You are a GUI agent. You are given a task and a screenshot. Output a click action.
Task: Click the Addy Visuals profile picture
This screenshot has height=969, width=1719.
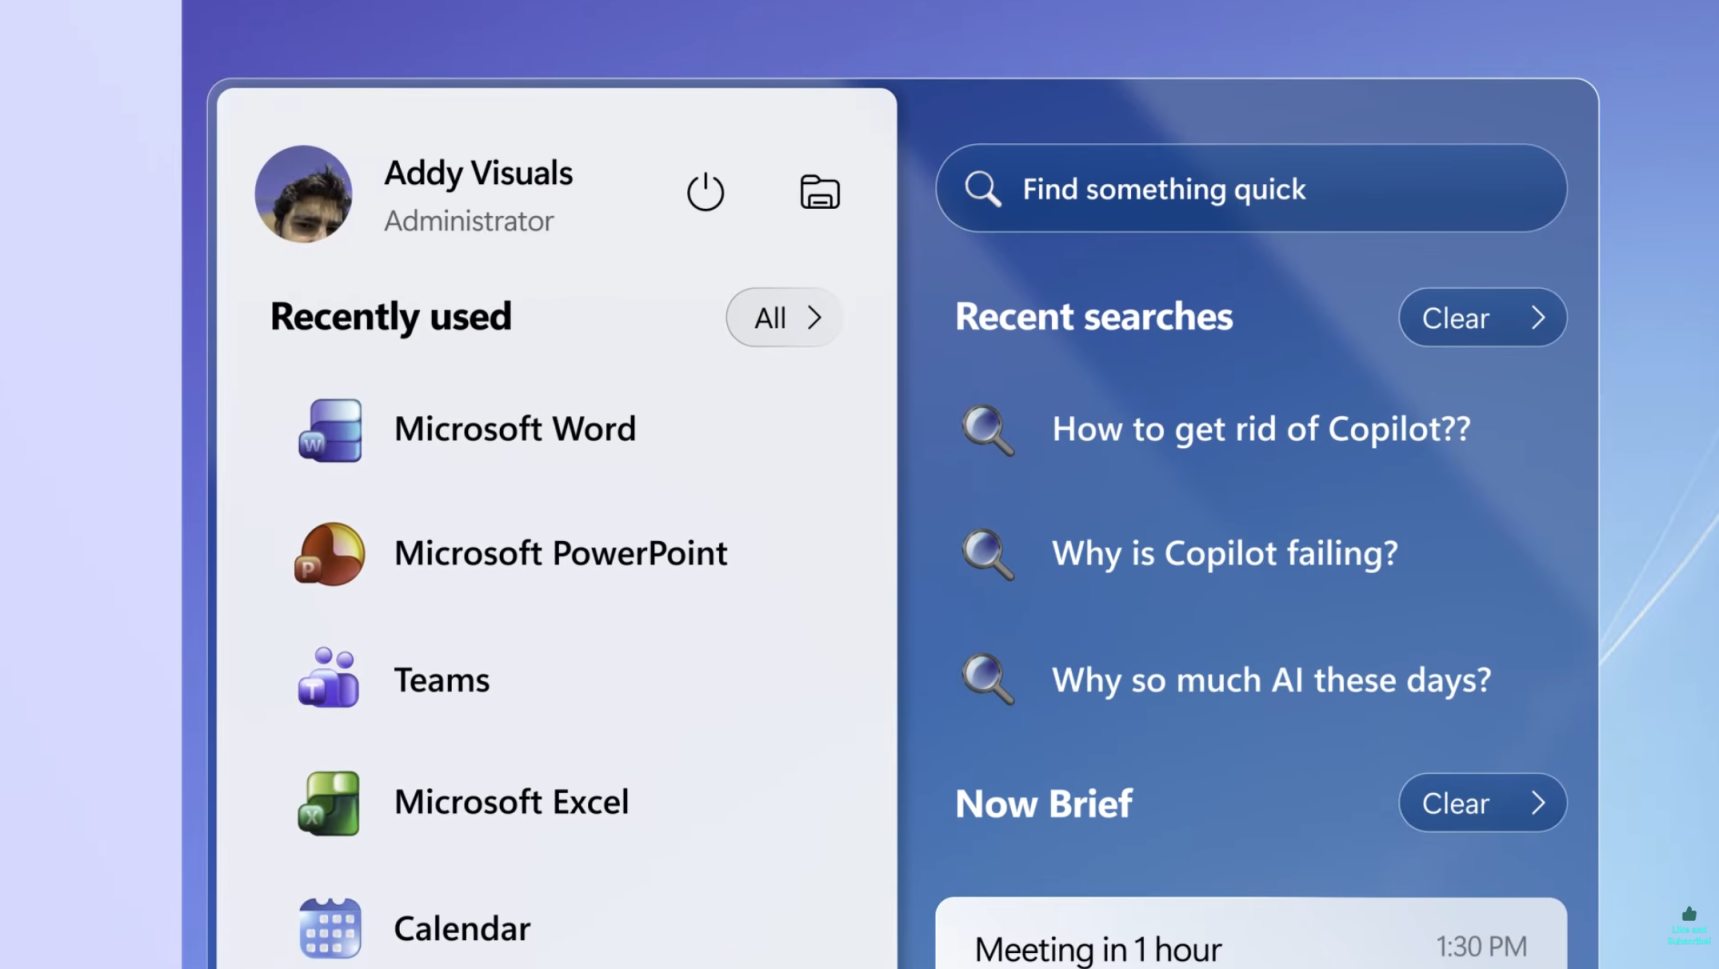coord(304,194)
